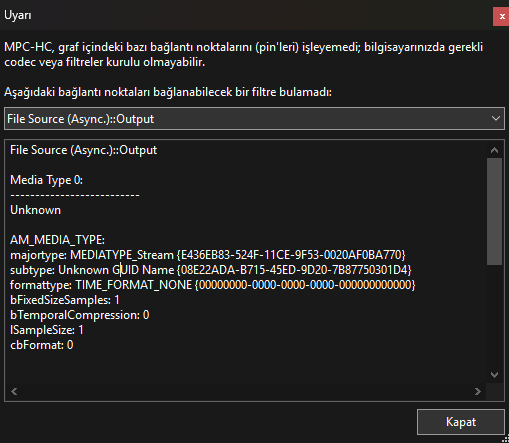Click the 'lSampleSize: 1' line

pos(47,330)
